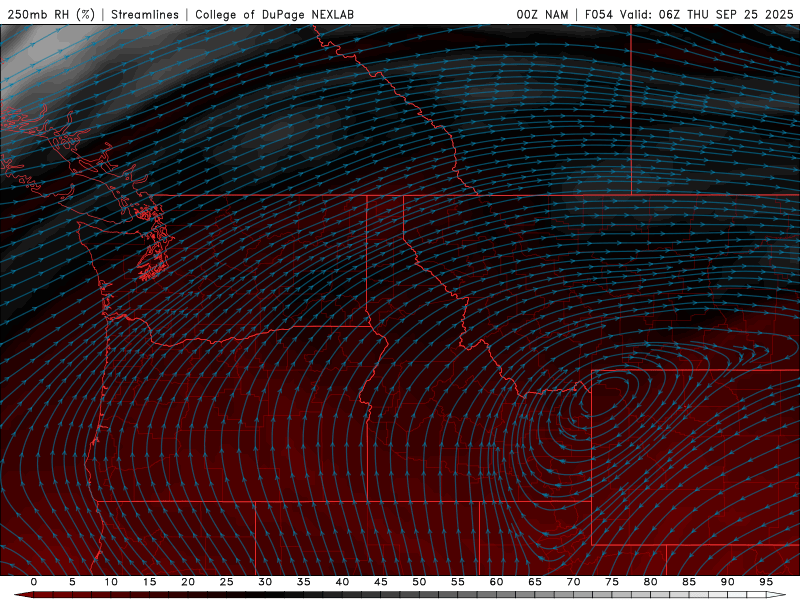Select the '90' value on the color scale
The width and height of the screenshot is (800, 600).
coord(727,582)
